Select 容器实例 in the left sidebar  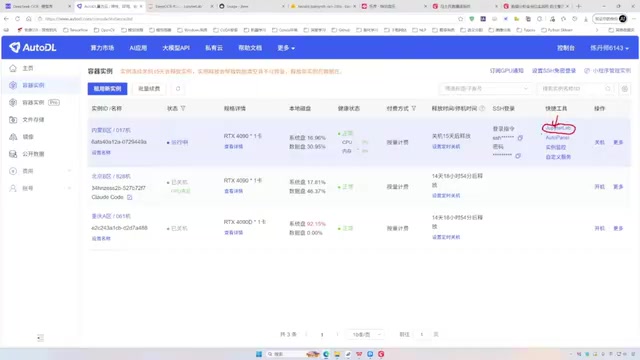click(33, 85)
